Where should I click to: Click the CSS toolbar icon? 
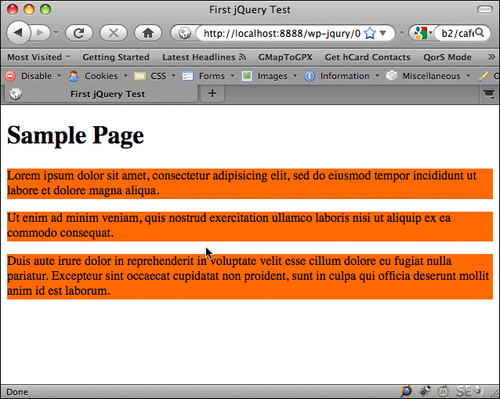140,76
